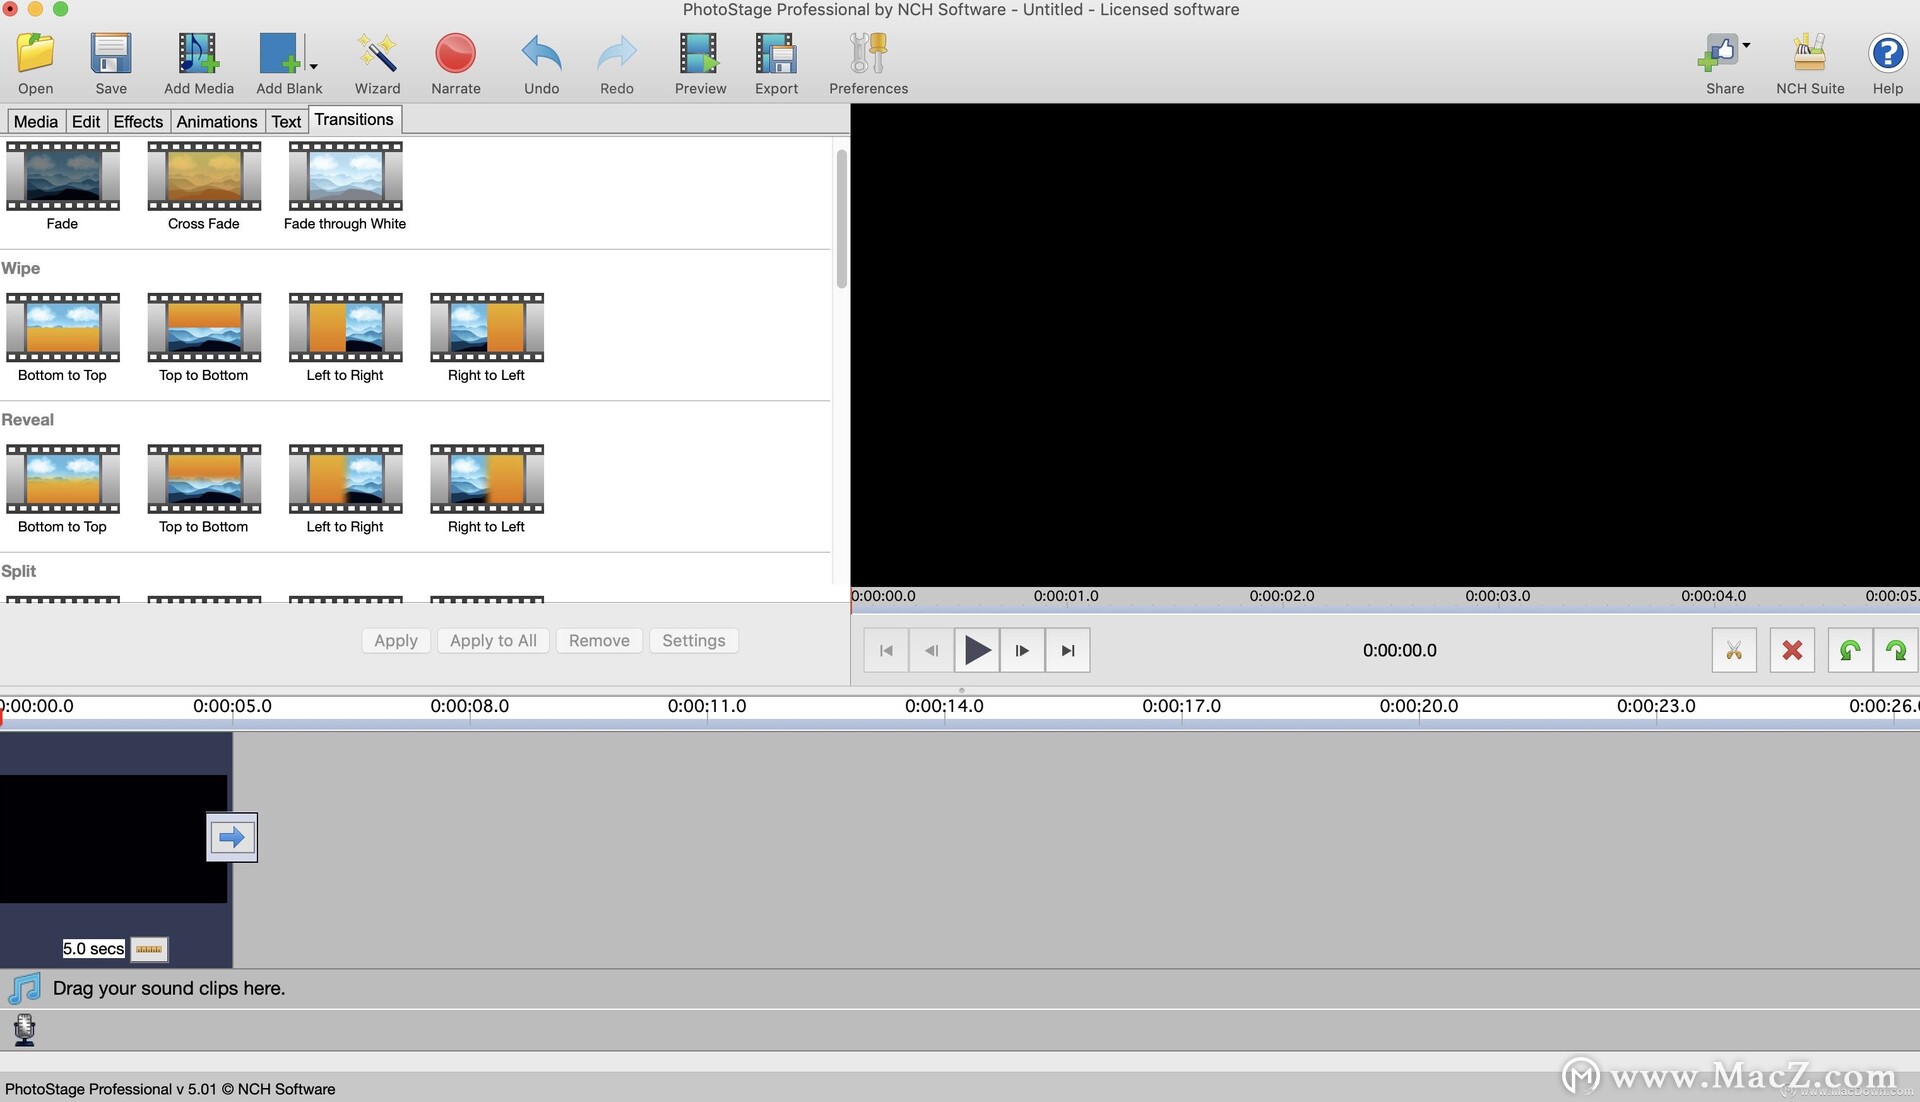Switch to the Animations tab
This screenshot has width=1920, height=1102.
click(217, 121)
